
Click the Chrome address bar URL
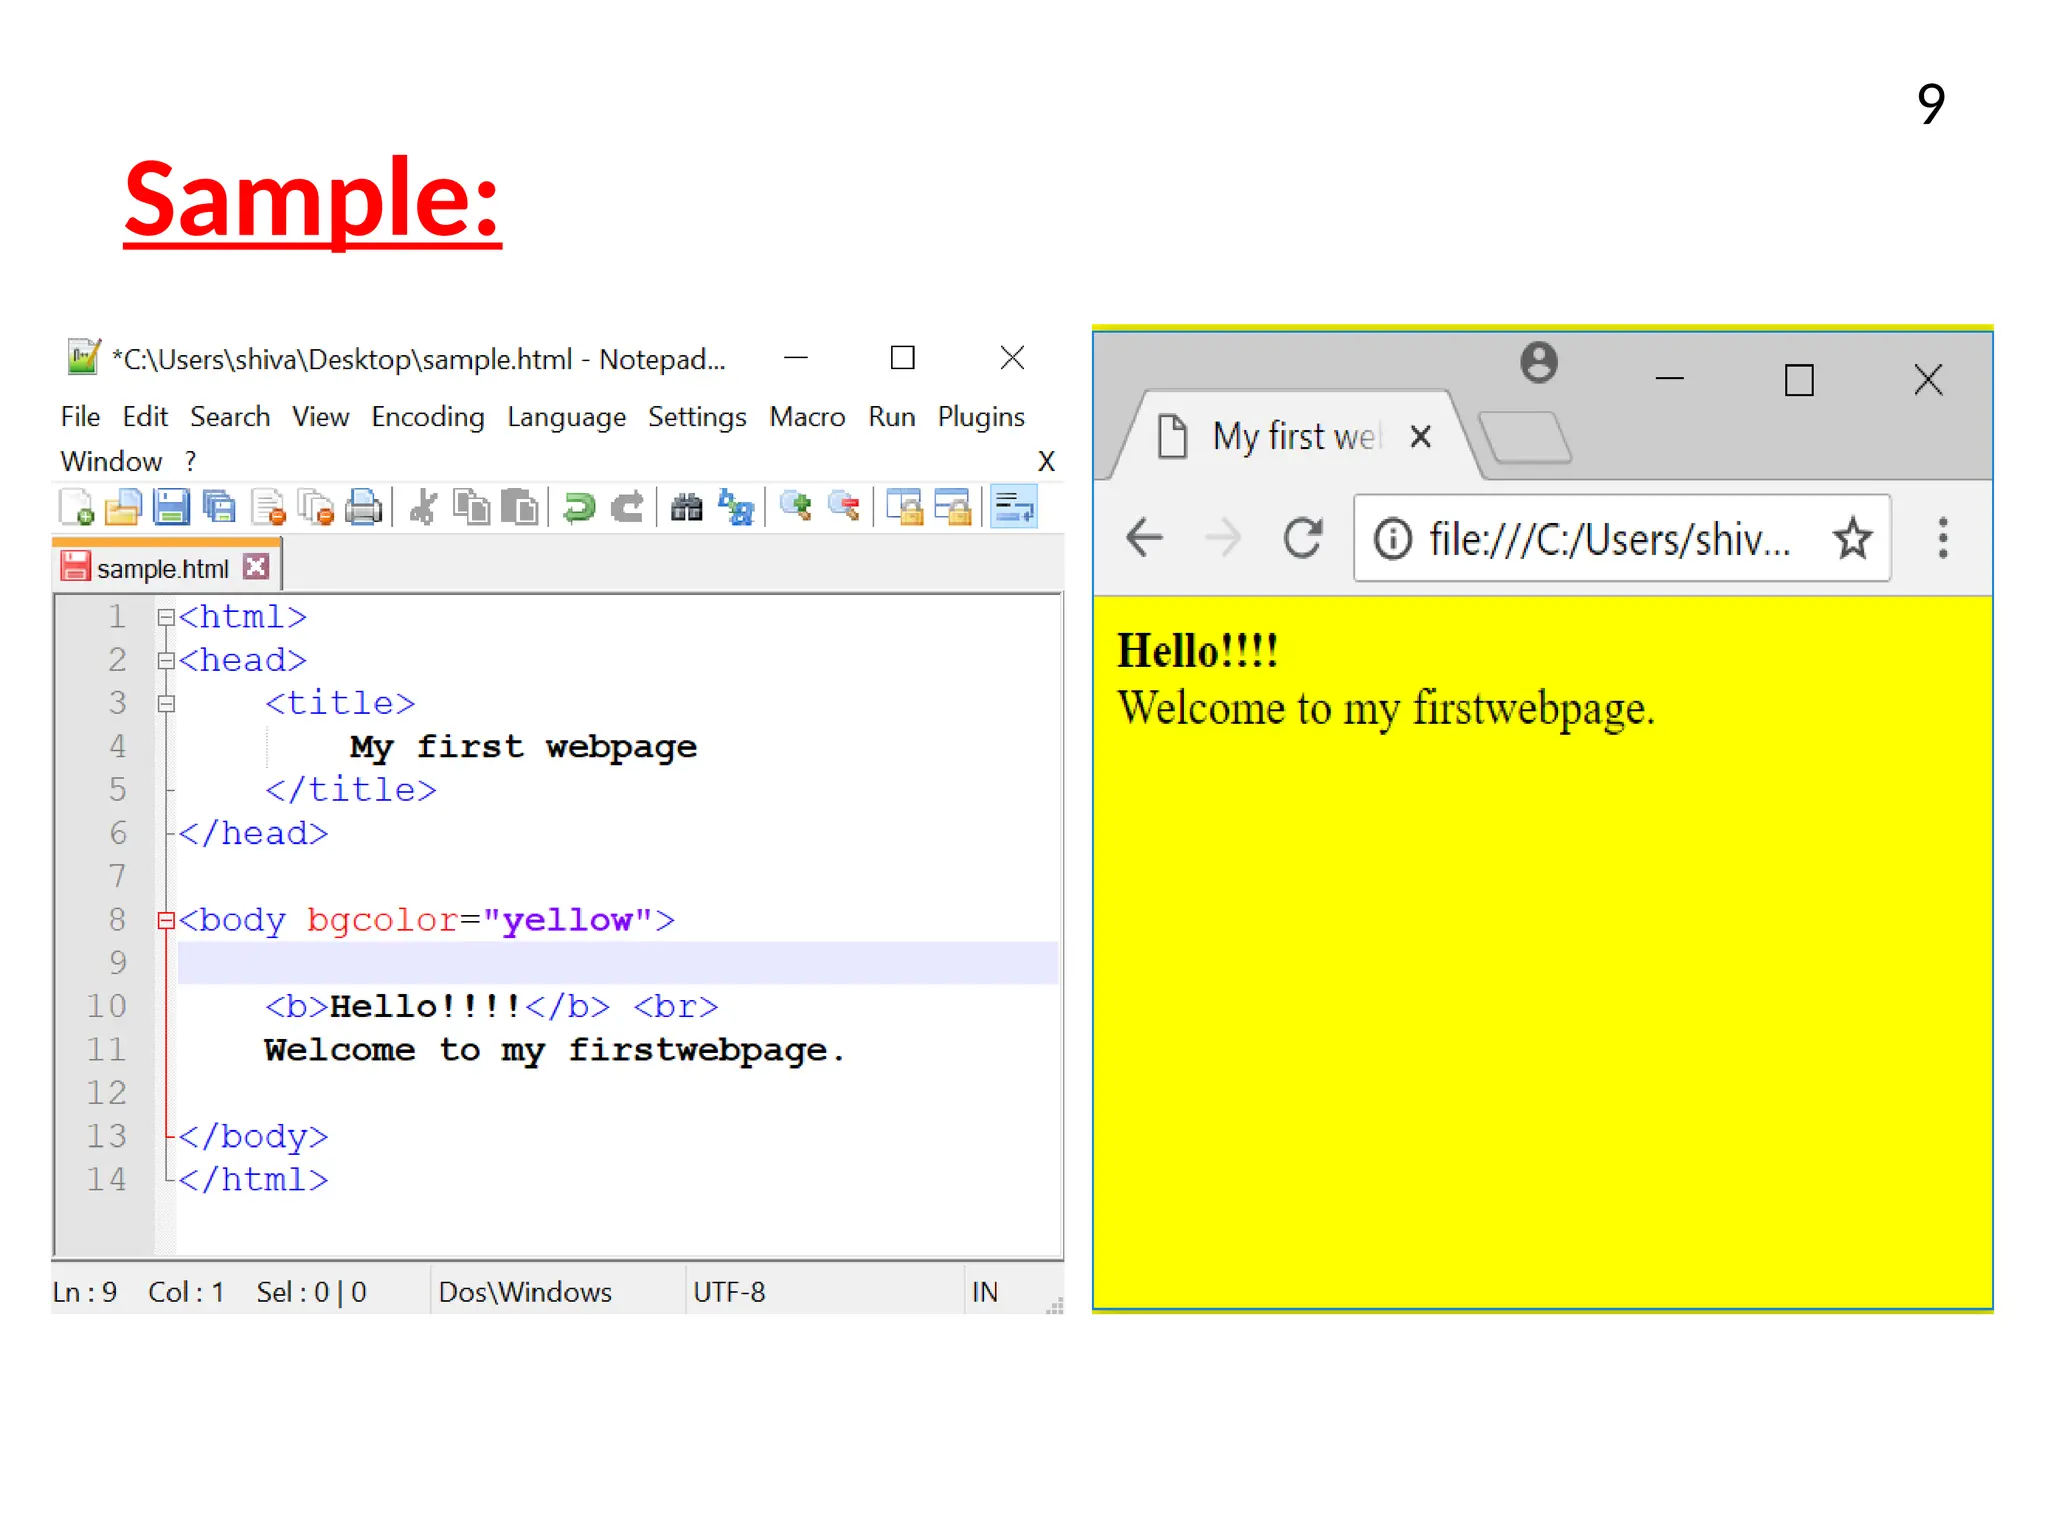coord(1607,540)
